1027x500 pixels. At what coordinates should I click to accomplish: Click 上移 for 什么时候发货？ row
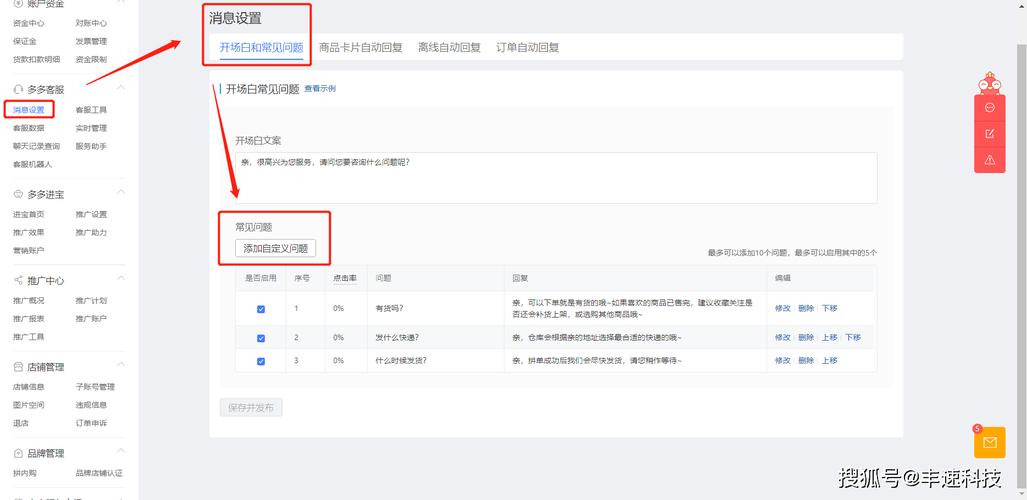pos(830,360)
